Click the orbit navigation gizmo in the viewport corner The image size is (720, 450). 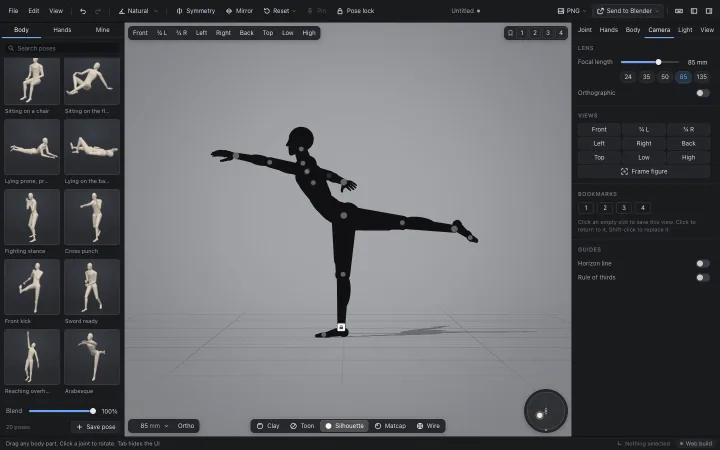point(546,411)
